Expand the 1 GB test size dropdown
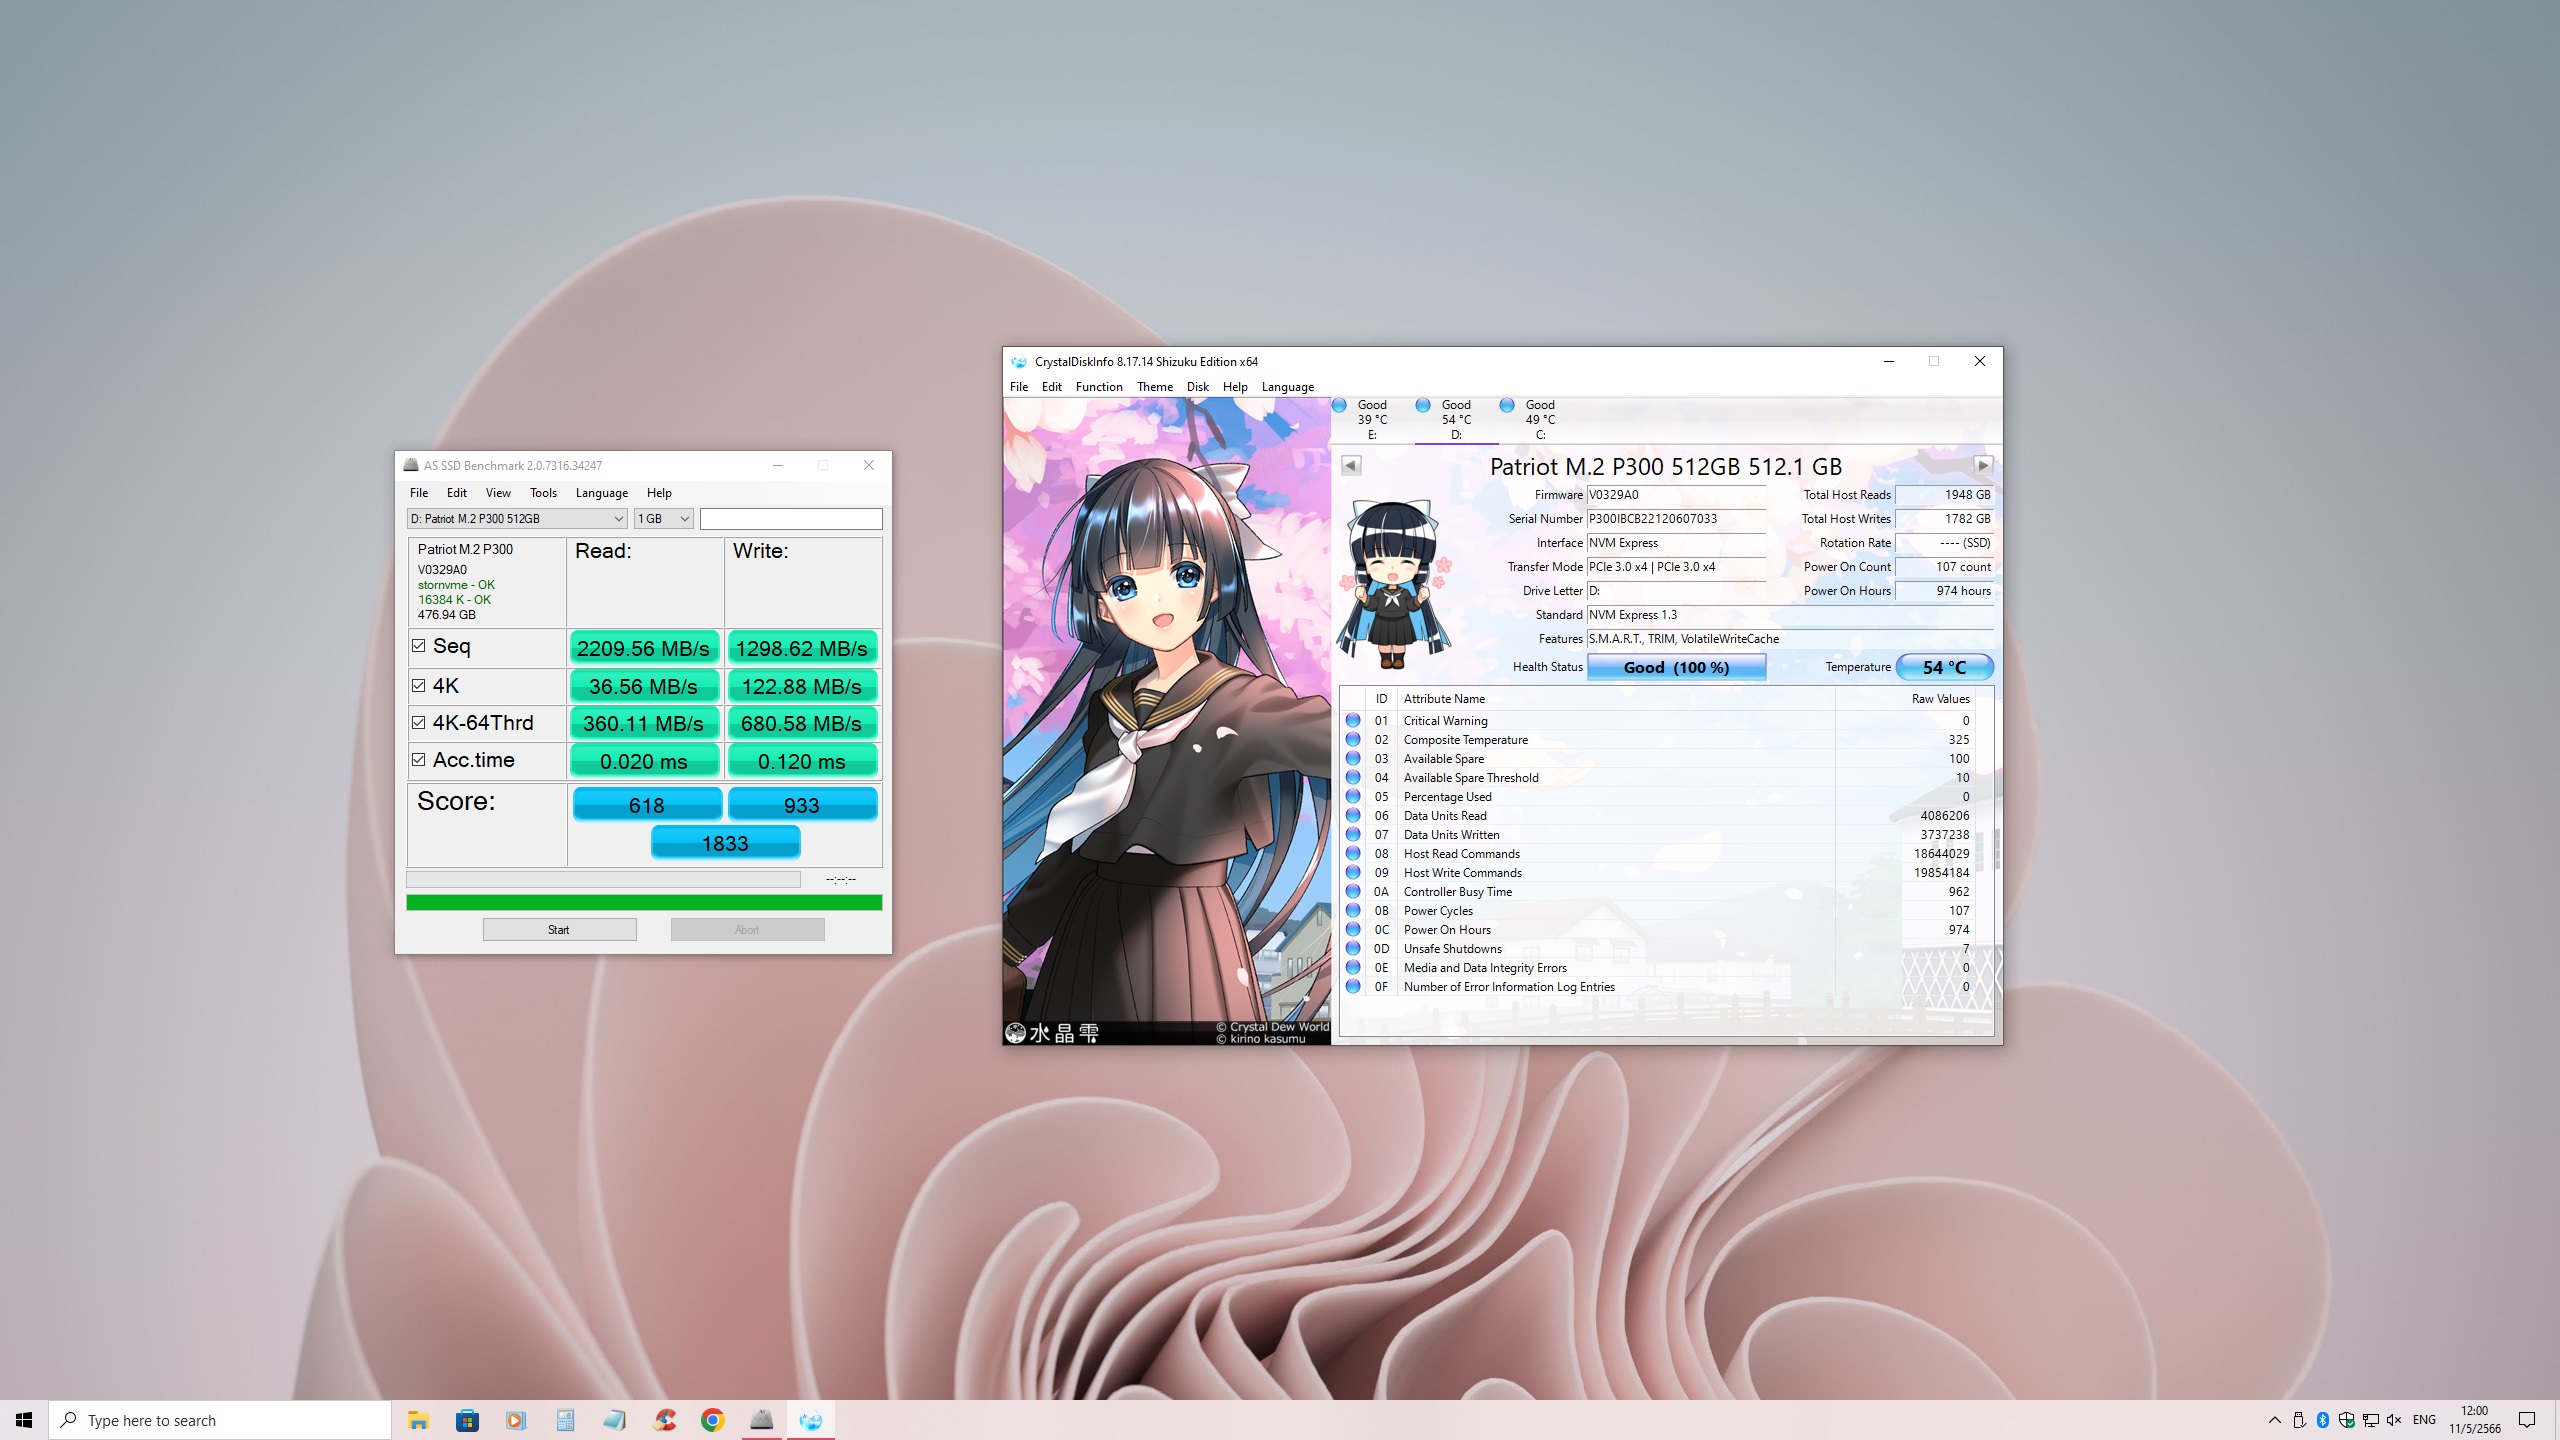Viewport: 2560px width, 1440px height. click(664, 518)
